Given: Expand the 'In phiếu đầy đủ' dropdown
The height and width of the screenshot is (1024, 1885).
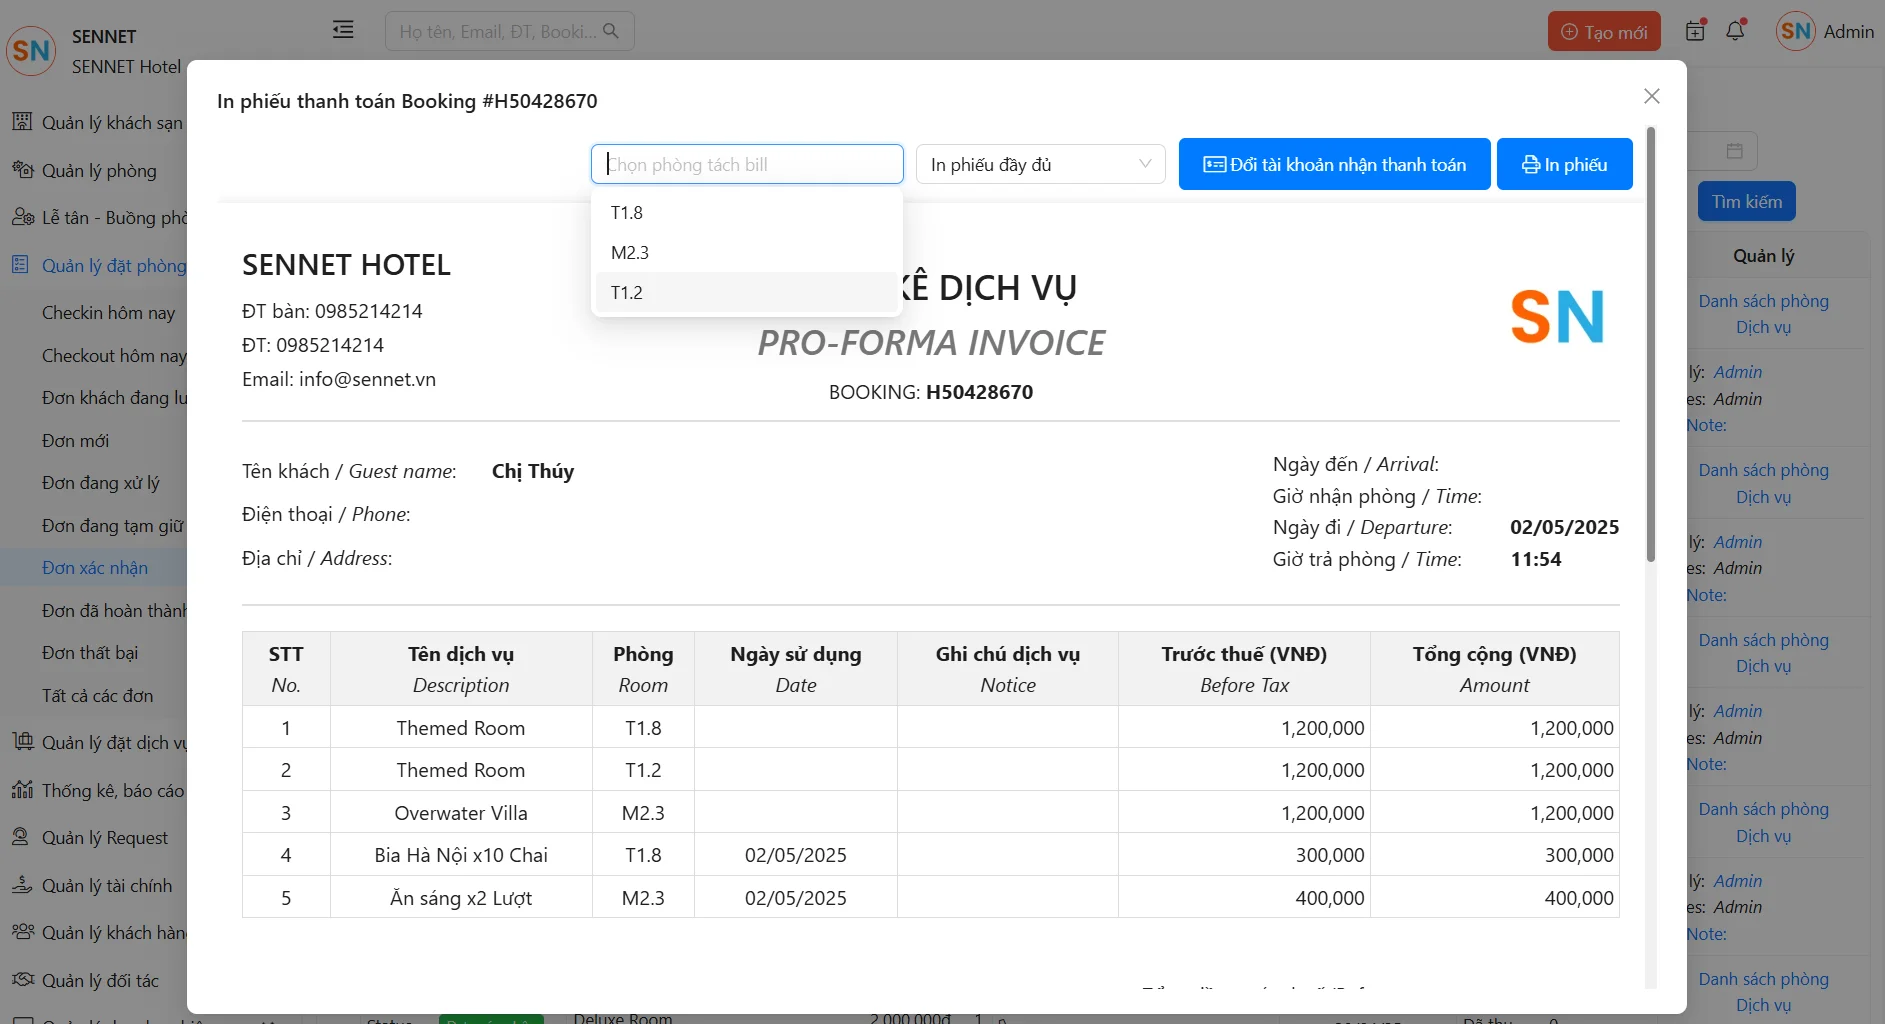Looking at the screenshot, I should [1040, 165].
